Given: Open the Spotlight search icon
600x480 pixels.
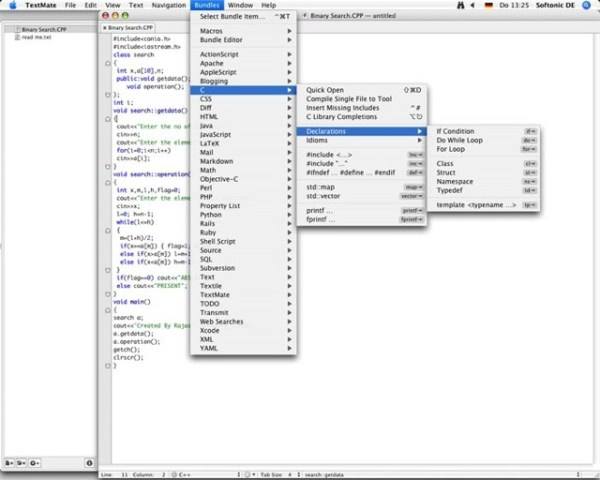Looking at the screenshot, I should (586, 5).
